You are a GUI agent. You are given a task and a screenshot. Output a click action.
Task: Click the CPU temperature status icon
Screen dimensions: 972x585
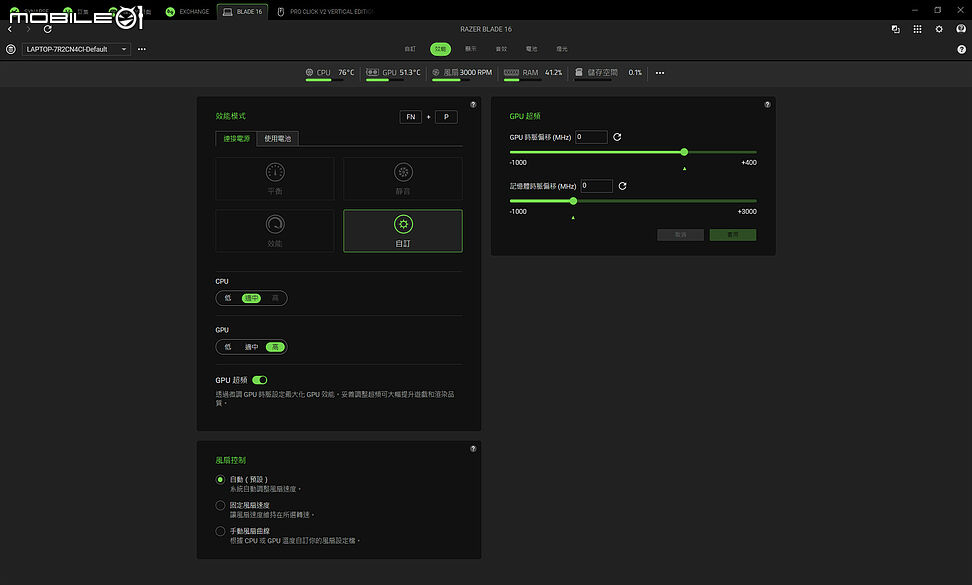(309, 73)
